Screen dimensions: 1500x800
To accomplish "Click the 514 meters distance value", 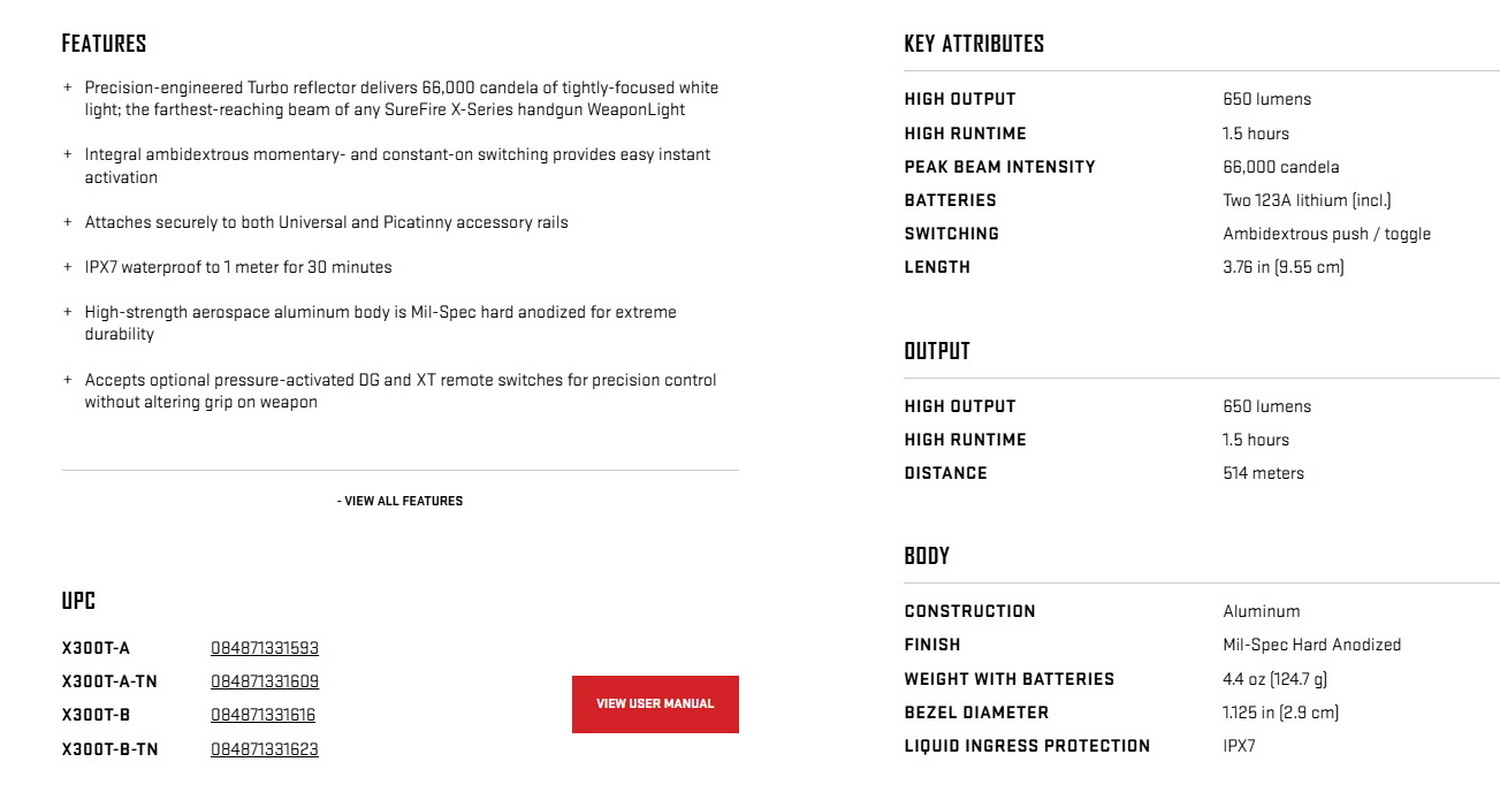I will [x=1263, y=473].
